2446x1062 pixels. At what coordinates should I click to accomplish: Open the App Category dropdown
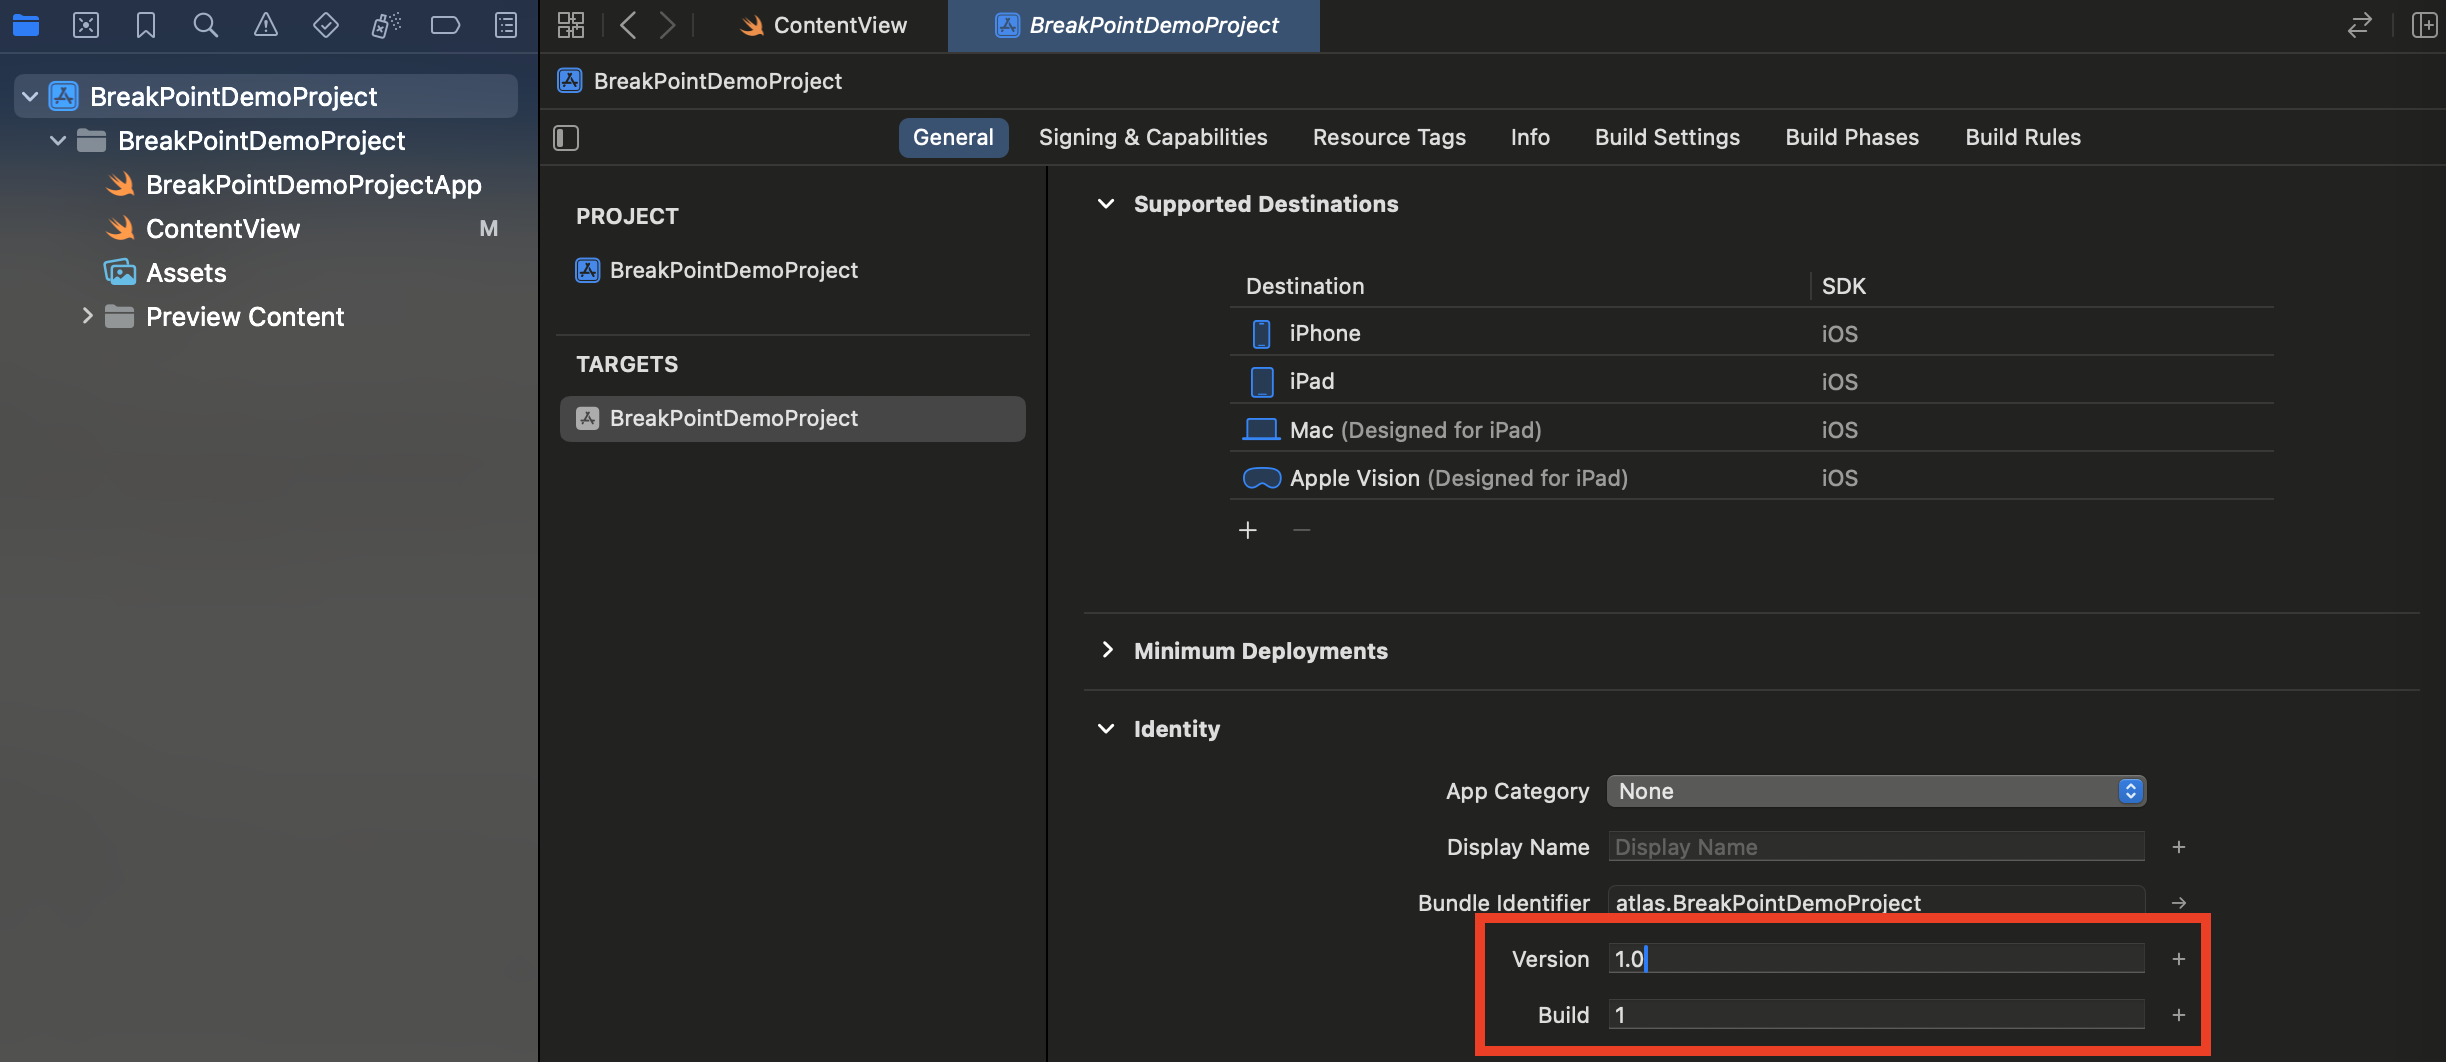1876,791
